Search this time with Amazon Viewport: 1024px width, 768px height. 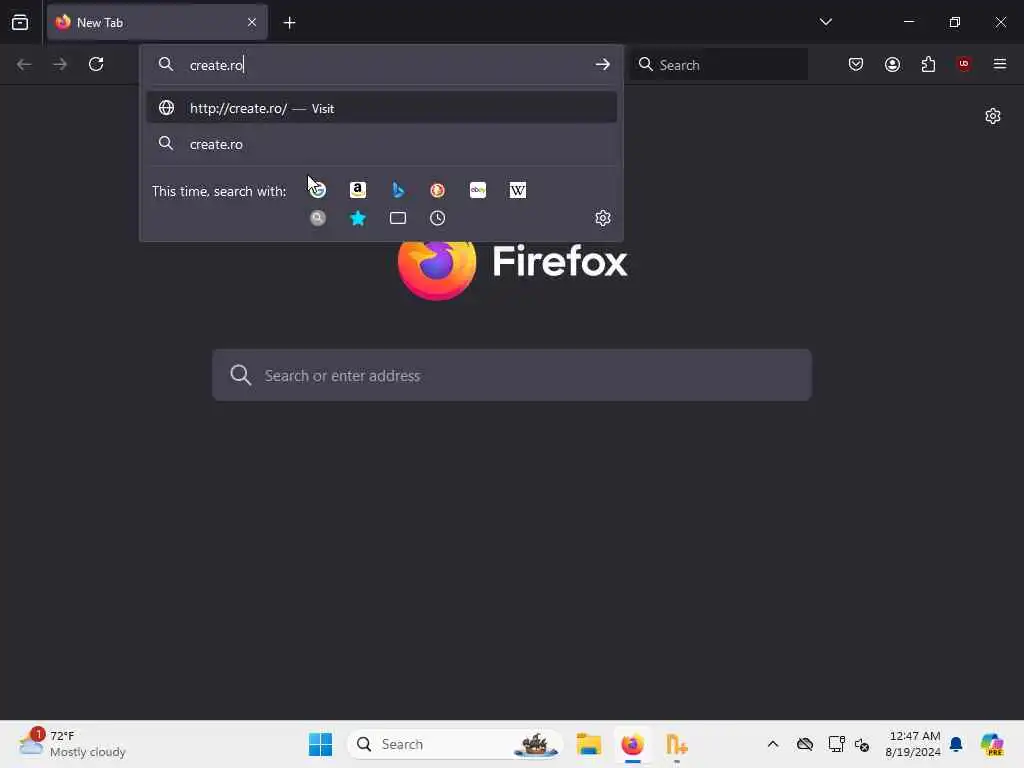click(x=358, y=190)
